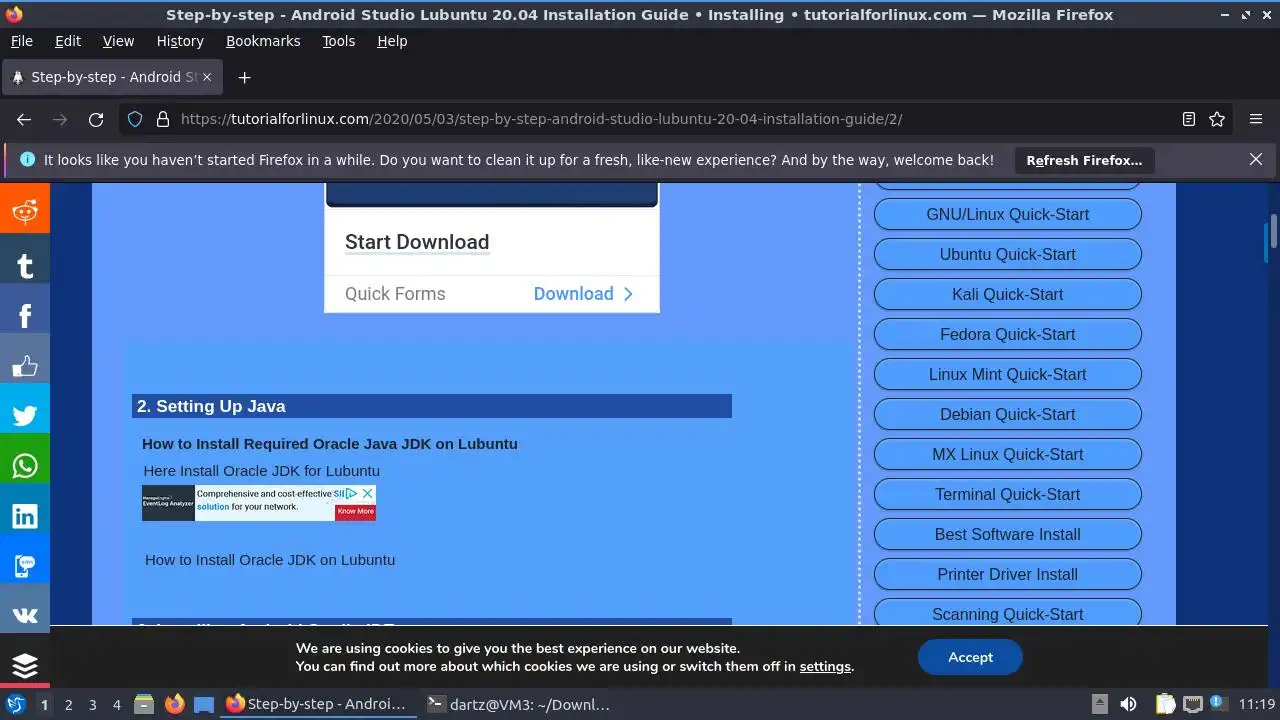Switch to the dartz@VM3 terminal taskbar window
1280x720 pixels.
[x=518, y=704]
